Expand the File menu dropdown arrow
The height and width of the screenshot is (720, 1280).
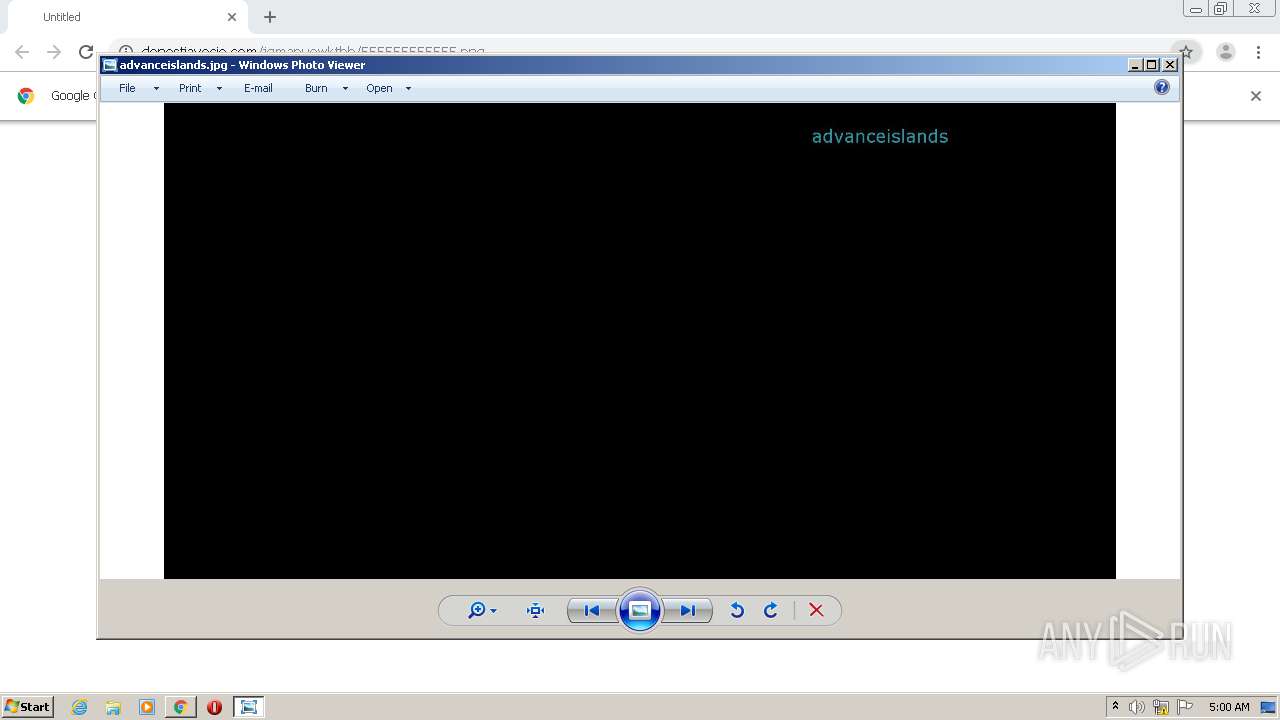tap(156, 88)
